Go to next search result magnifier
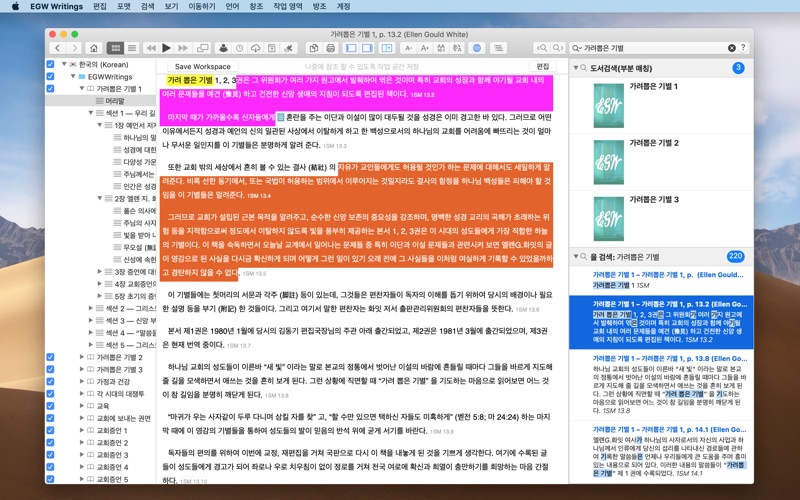 (x=558, y=48)
